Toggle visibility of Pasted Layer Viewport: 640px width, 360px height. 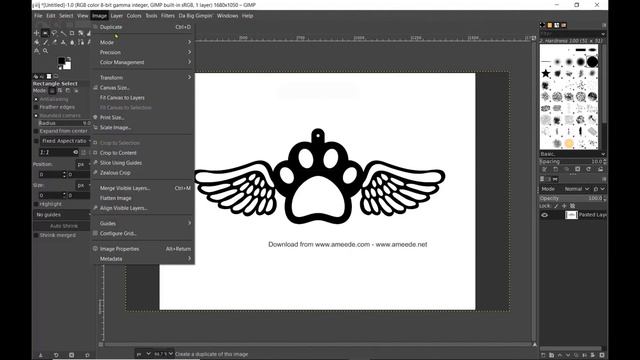pyautogui.click(x=544, y=215)
